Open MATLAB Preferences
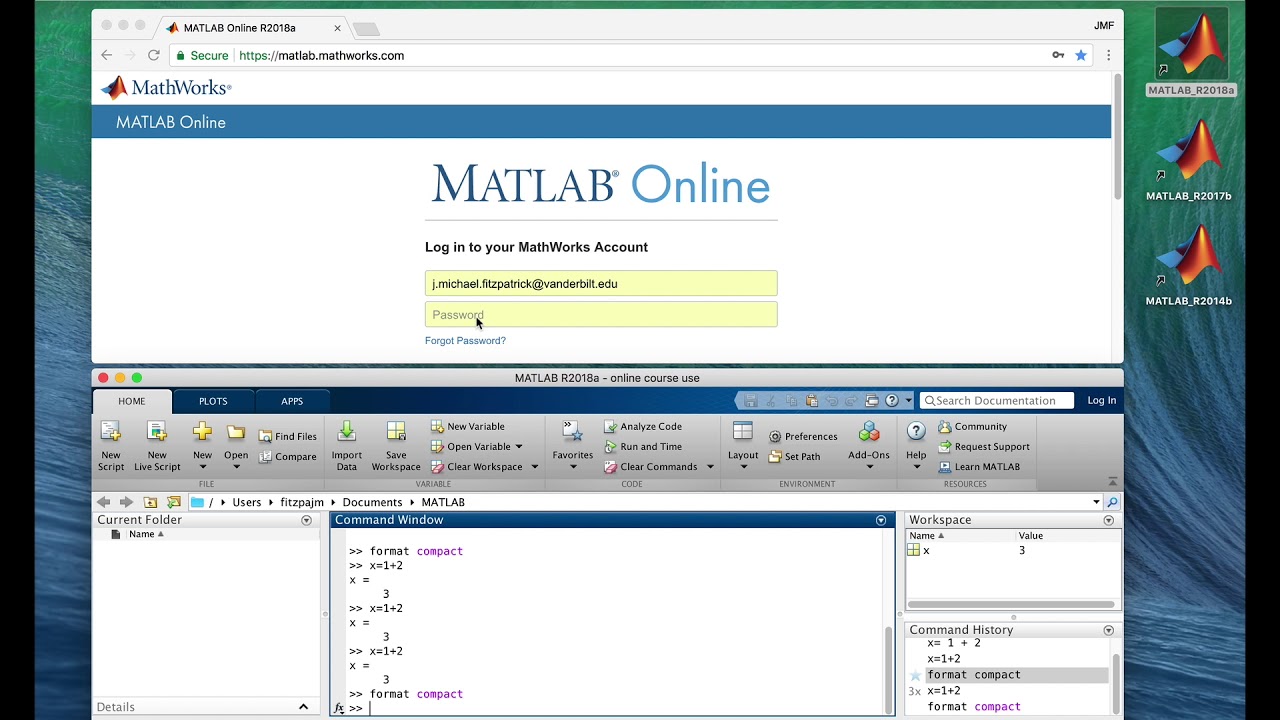 click(803, 436)
